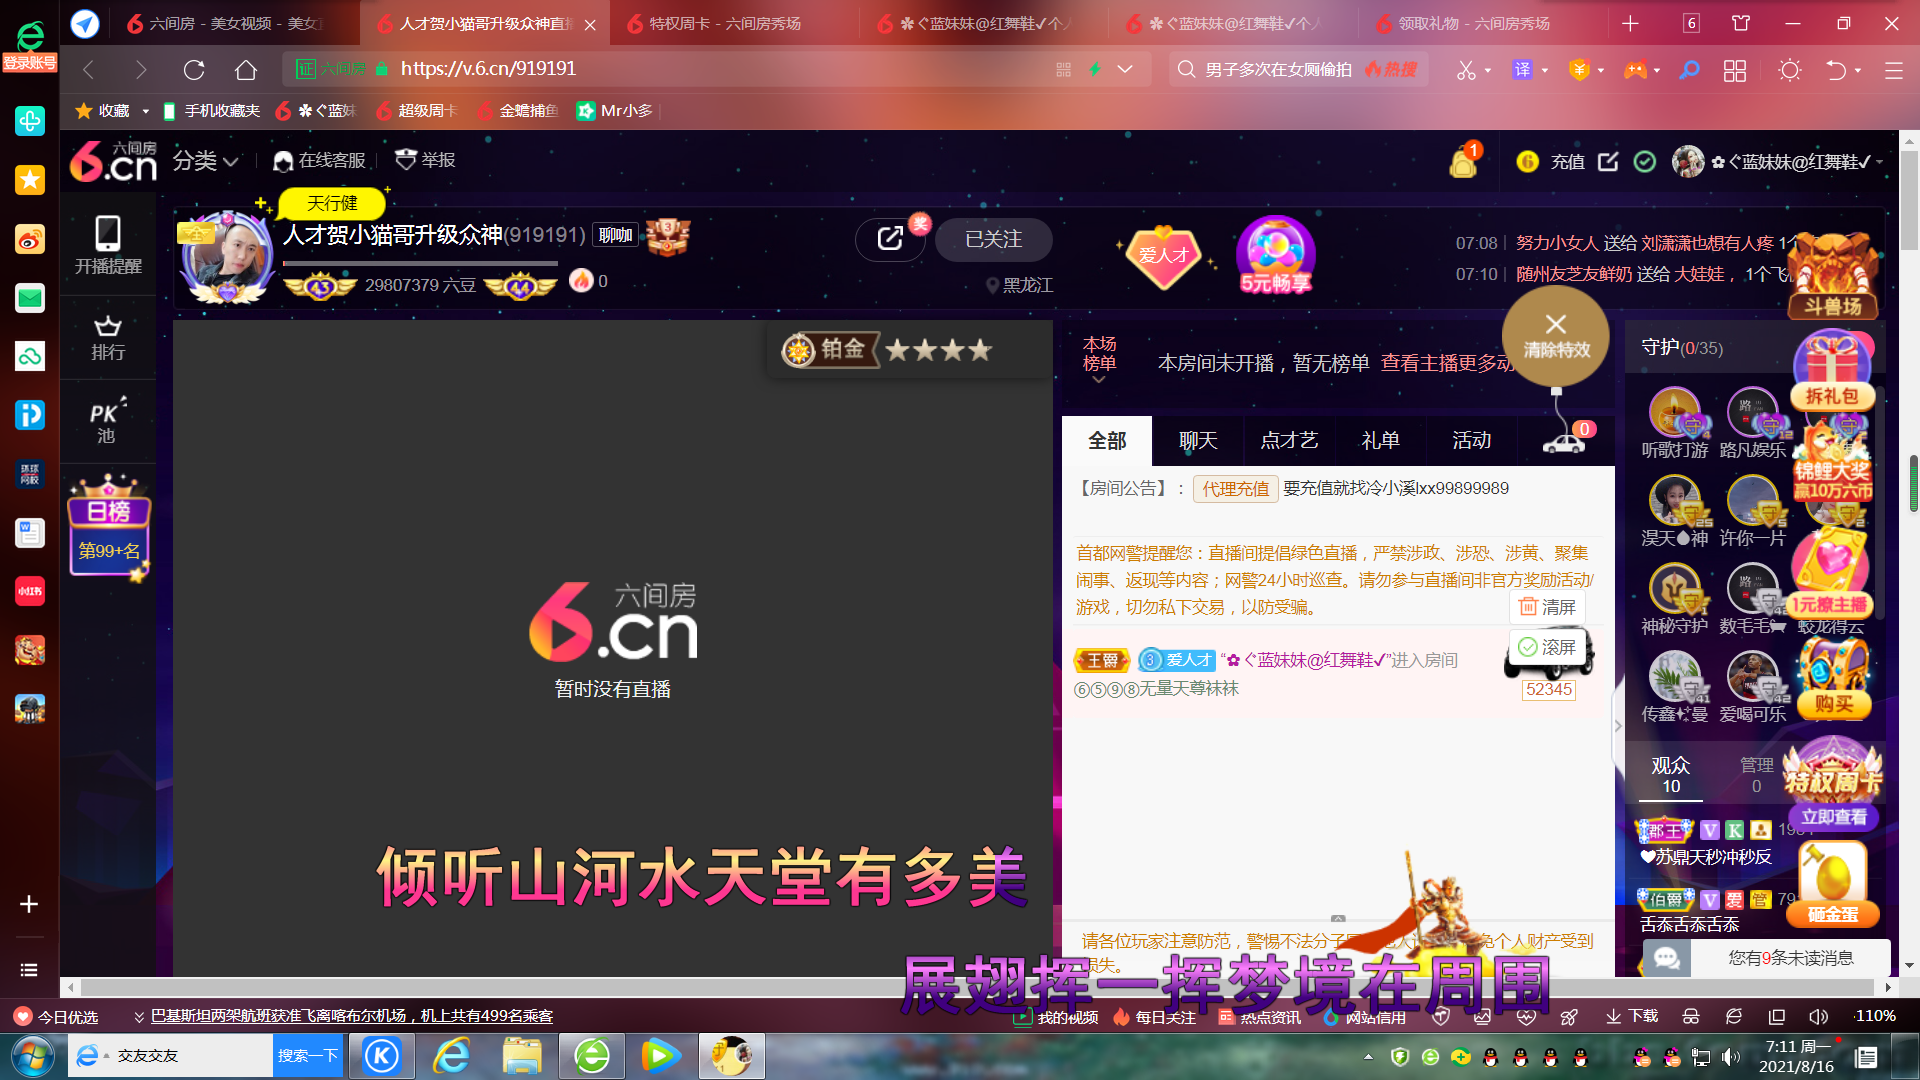Screen dimensions: 1920x1080
Task: Switch to the 点才艺 tab
Action: tap(1289, 441)
